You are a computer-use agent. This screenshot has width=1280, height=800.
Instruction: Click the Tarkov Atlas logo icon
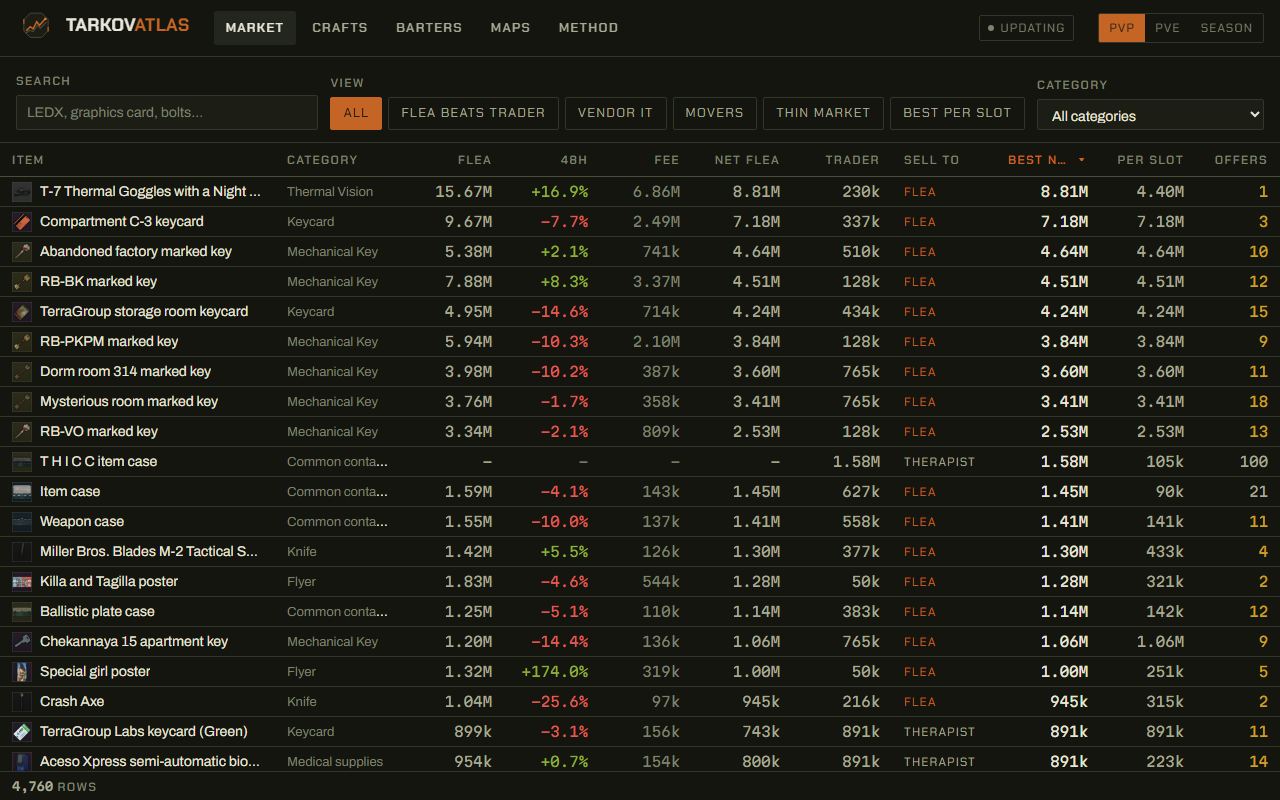click(x=36, y=26)
